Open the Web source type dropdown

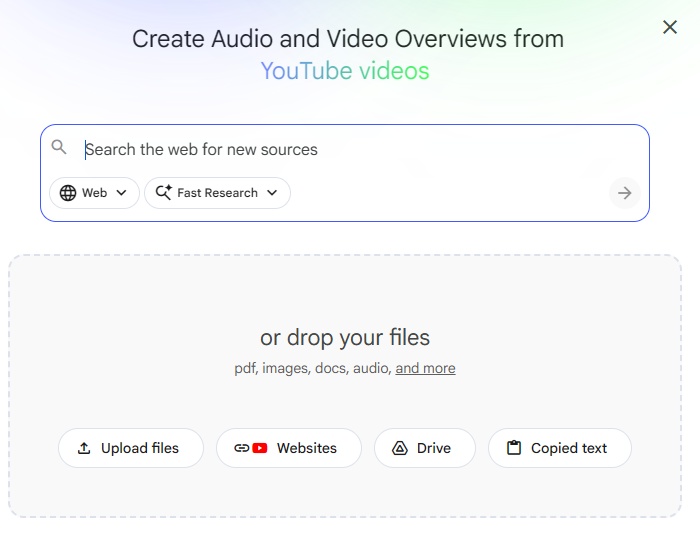click(x=94, y=193)
